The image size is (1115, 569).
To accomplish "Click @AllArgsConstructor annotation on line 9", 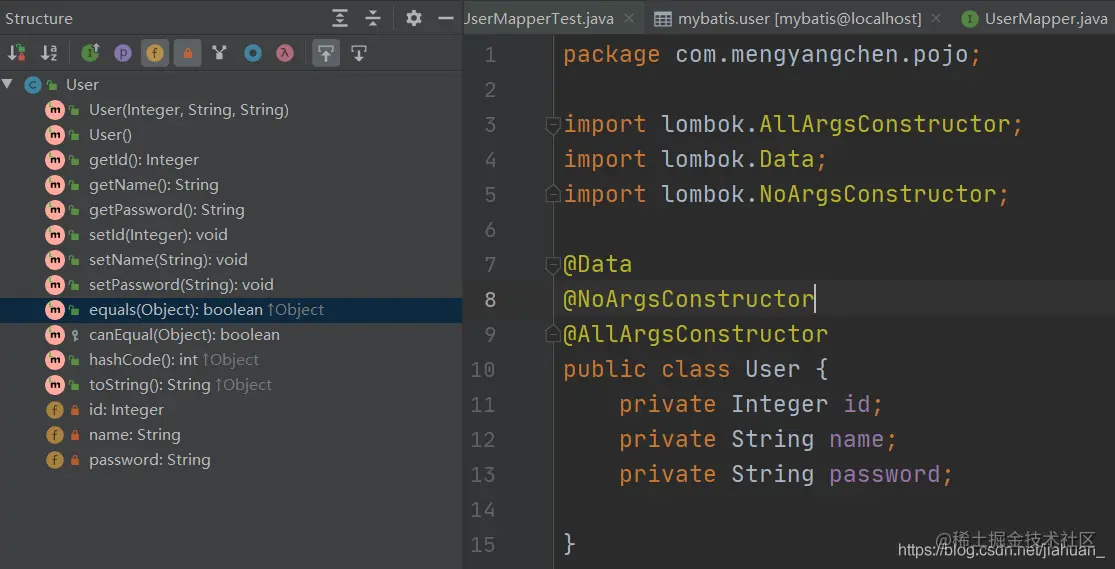I will click(x=695, y=334).
